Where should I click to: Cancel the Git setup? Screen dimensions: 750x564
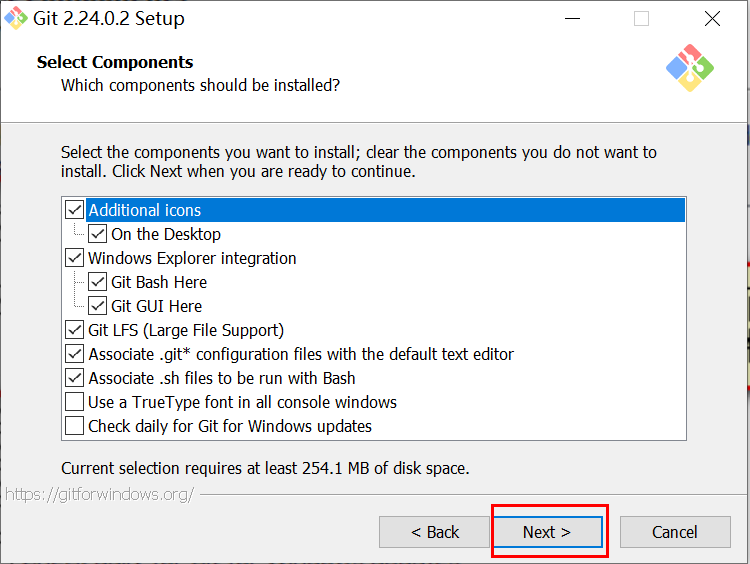(675, 532)
